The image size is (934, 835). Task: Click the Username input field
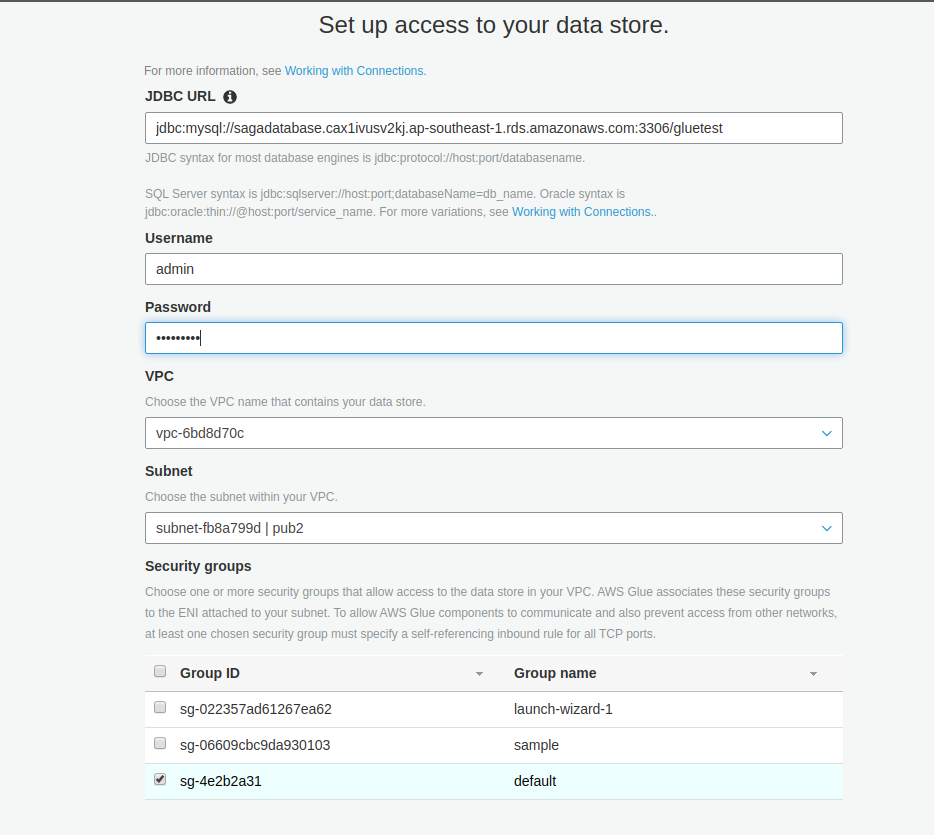click(x=493, y=269)
